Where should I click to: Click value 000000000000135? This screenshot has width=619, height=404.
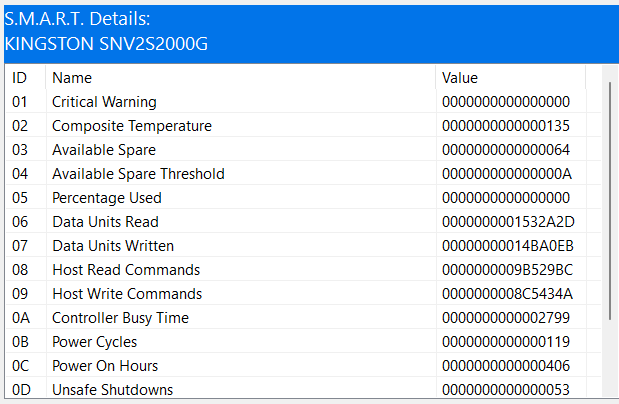[x=506, y=126]
